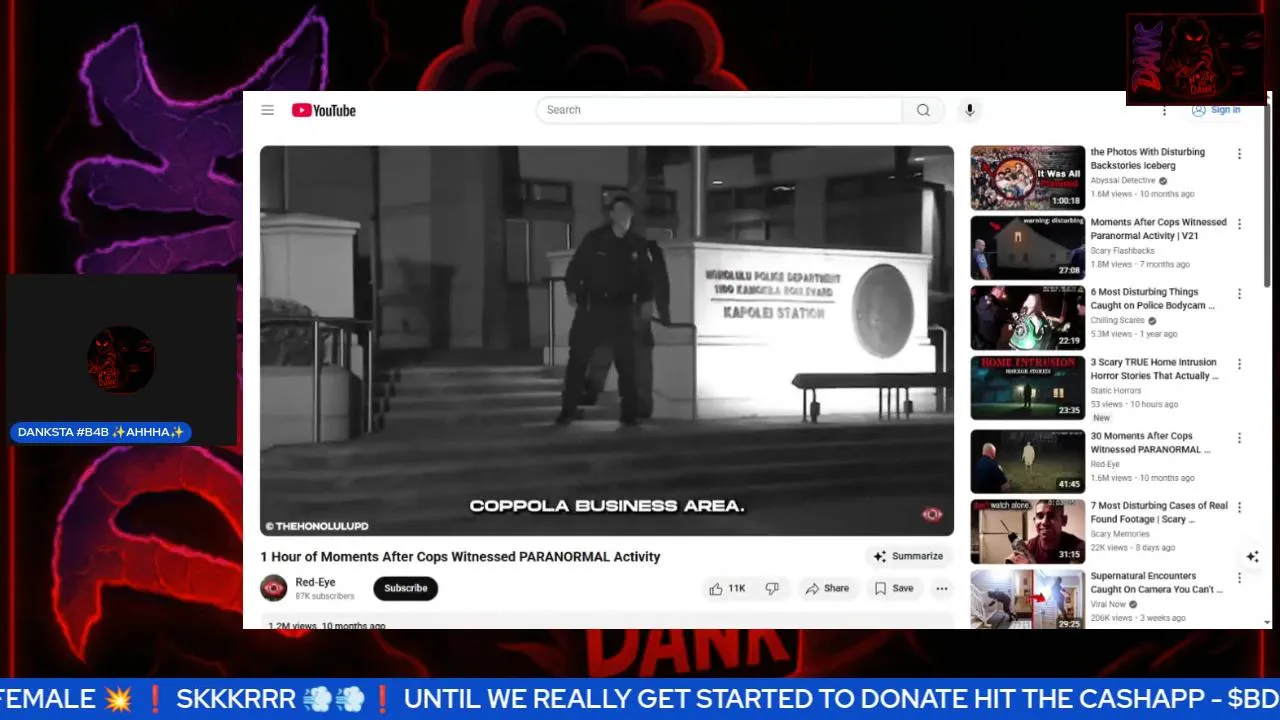The width and height of the screenshot is (1280, 720).
Task: Open Supernatural Encounters Caught On Camera thumbnail
Action: coord(1028,600)
